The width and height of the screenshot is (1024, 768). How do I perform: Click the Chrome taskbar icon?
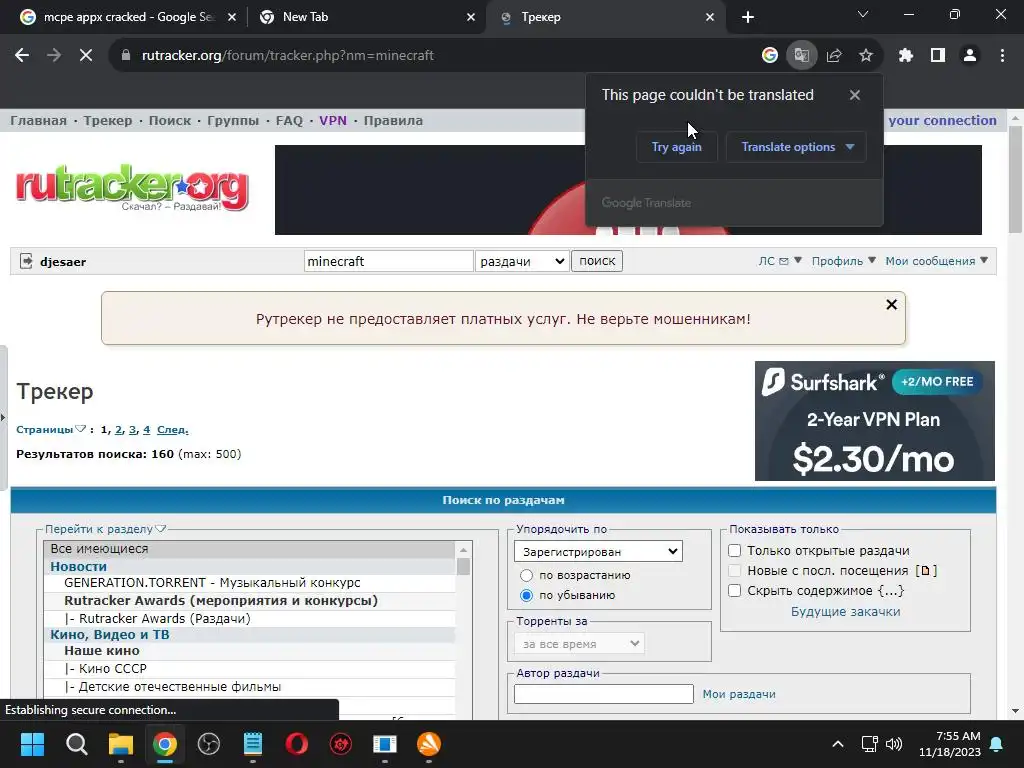pos(165,744)
